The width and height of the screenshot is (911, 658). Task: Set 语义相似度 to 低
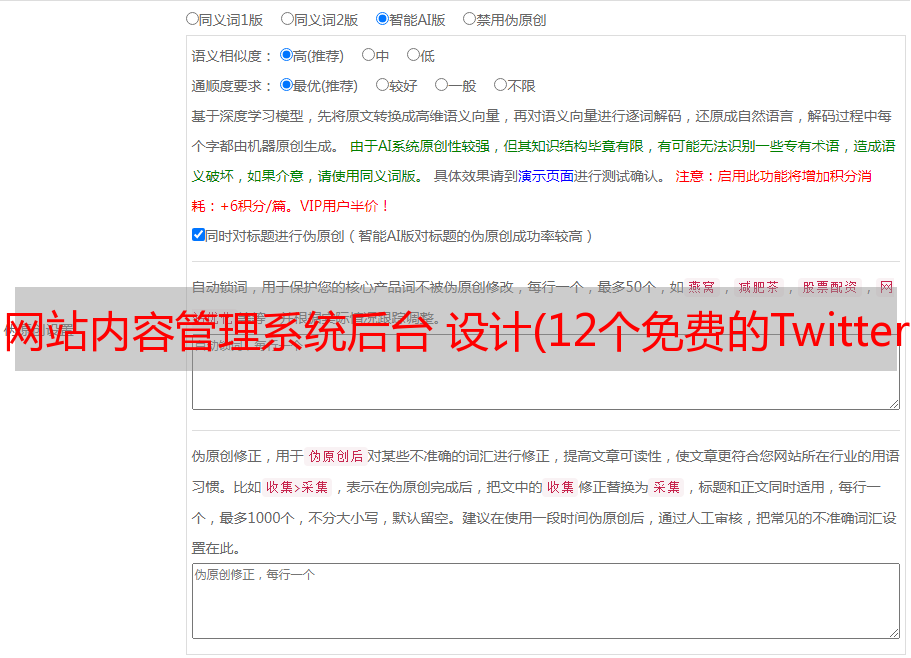(x=413, y=55)
